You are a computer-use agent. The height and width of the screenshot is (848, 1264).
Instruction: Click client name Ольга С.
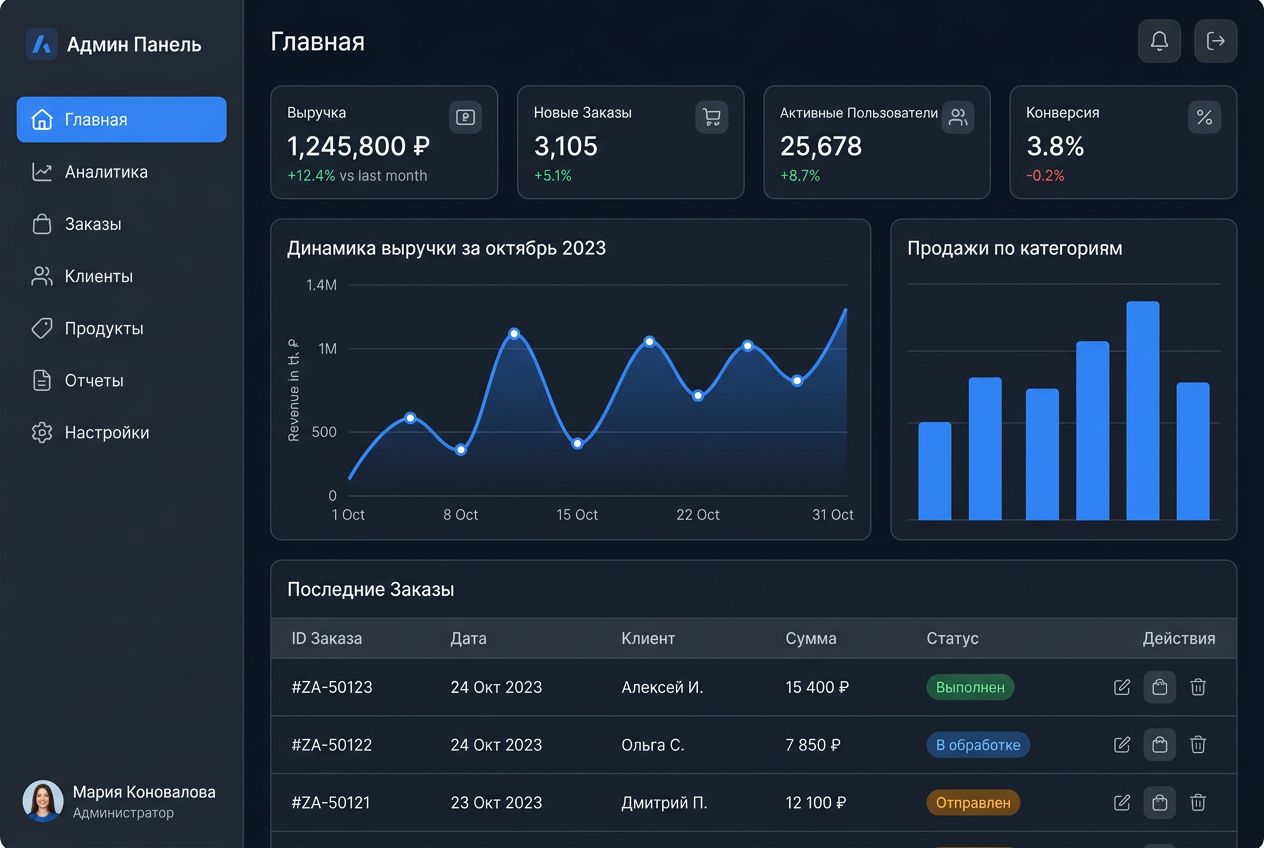653,745
